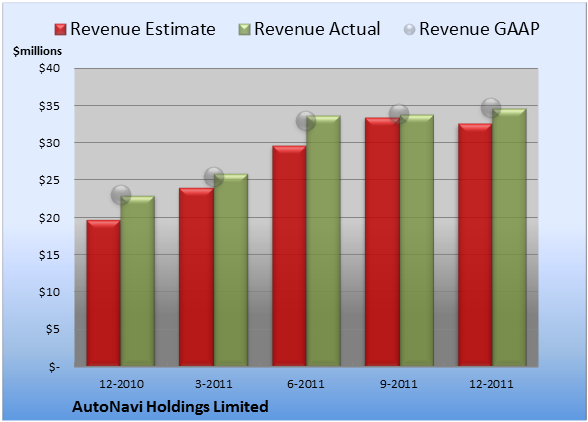588x422 pixels.
Task: Click the GAAP sphere marker above 9-2011
Action: pos(399,114)
